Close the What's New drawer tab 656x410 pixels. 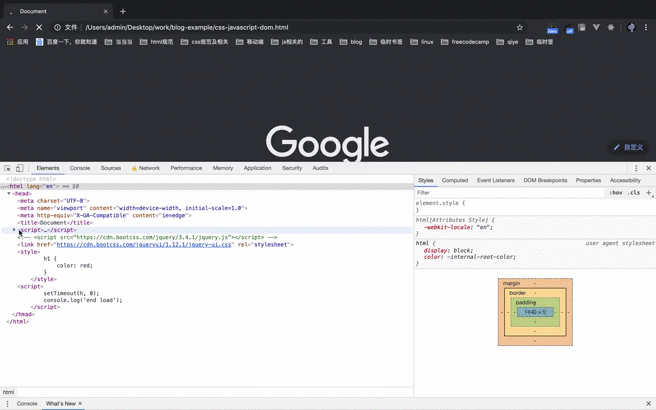(x=80, y=403)
